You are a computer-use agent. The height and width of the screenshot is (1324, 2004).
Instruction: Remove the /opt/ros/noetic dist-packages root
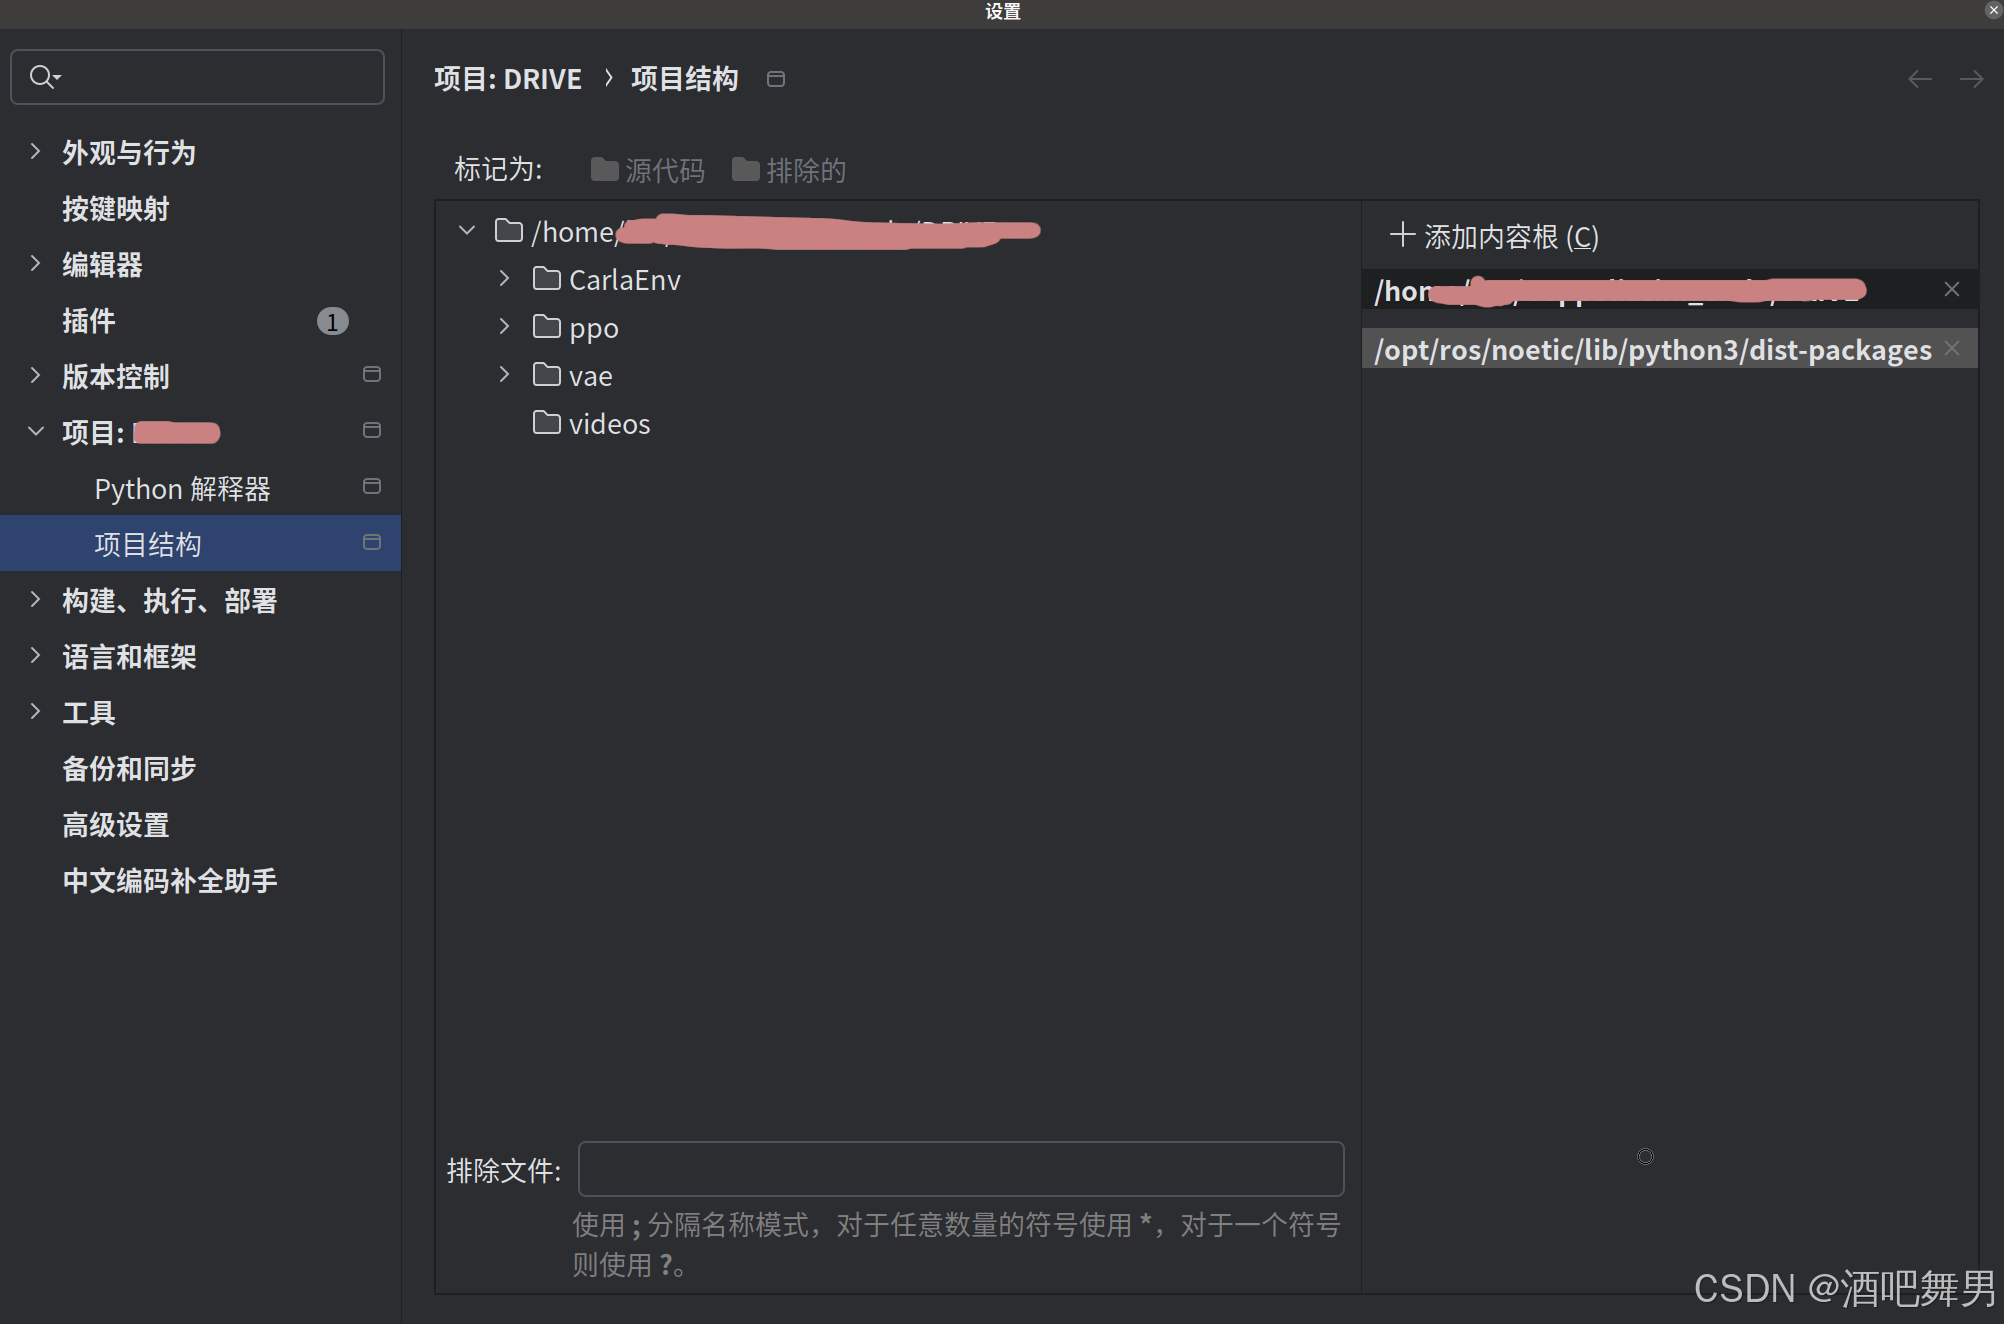[1952, 348]
